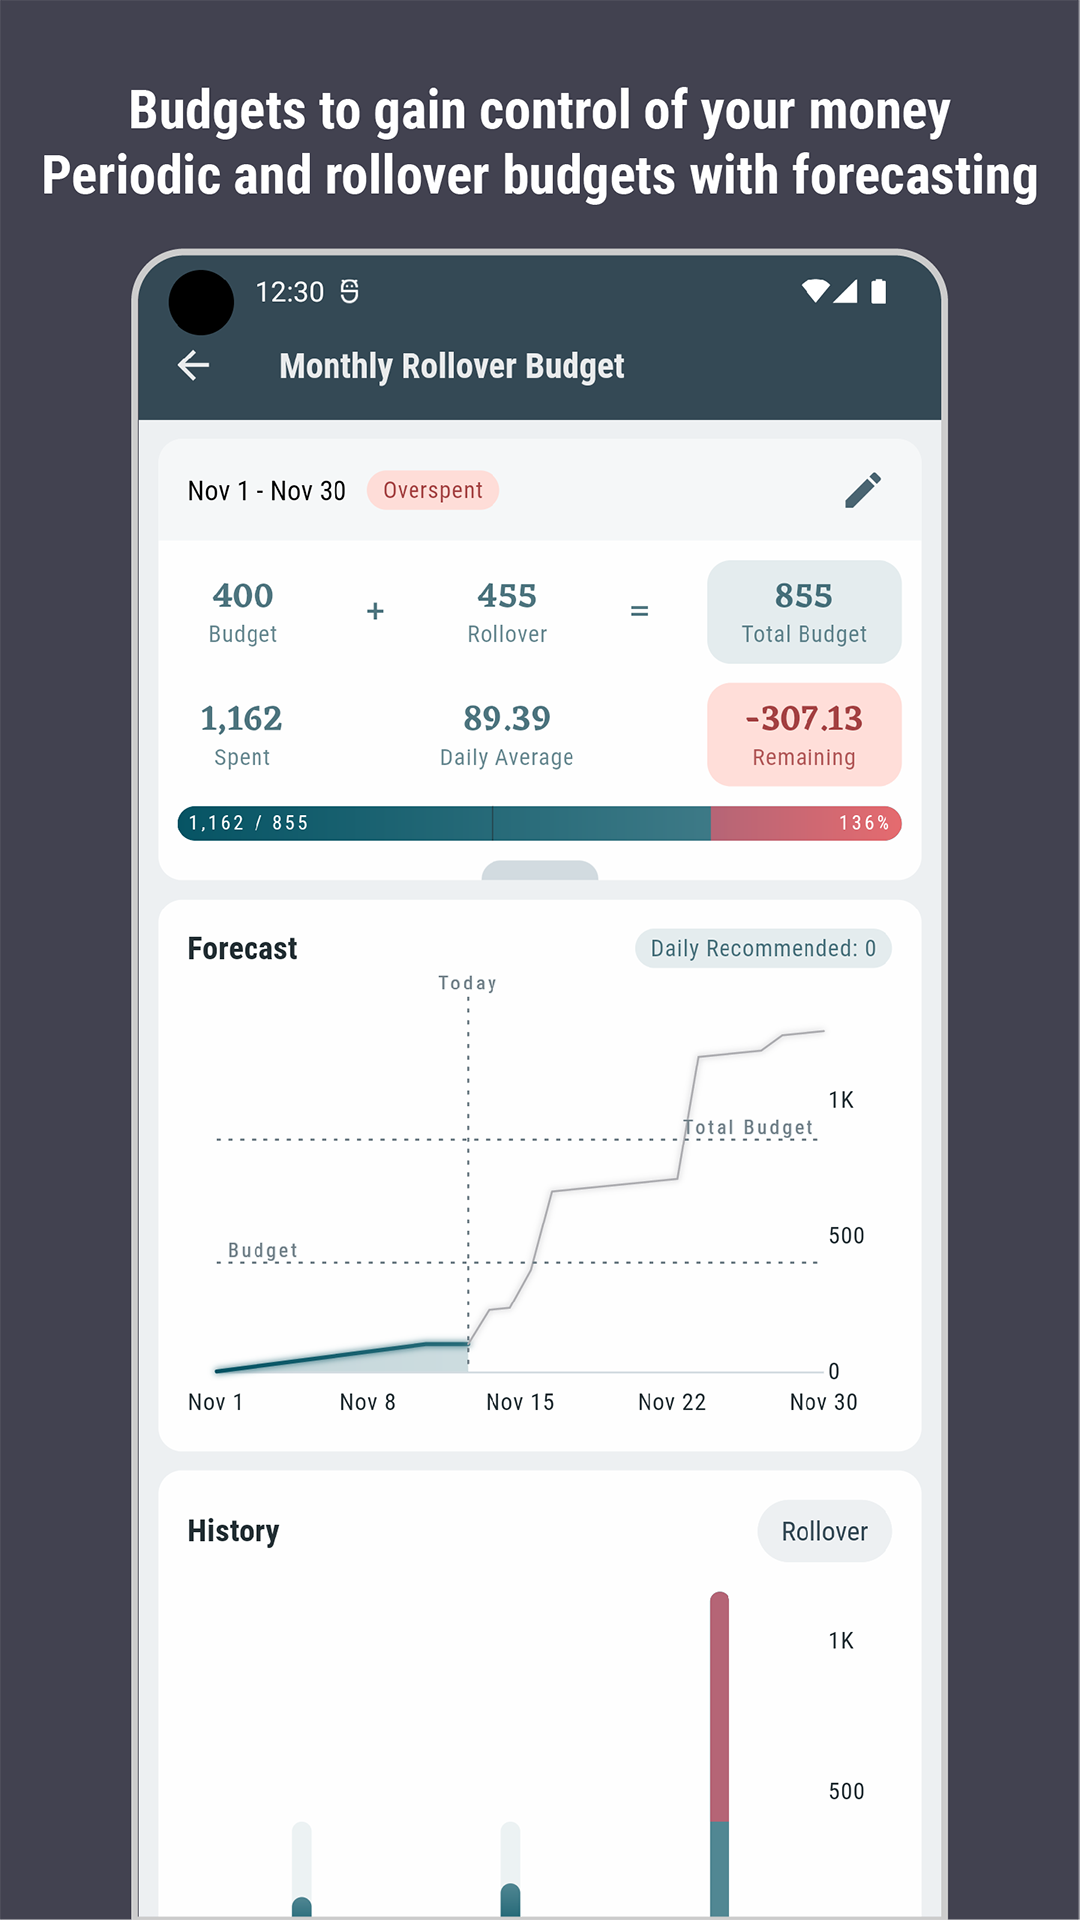Image resolution: width=1080 pixels, height=1920 pixels.
Task: Select the -307.13 Remaining tile
Action: tap(804, 735)
